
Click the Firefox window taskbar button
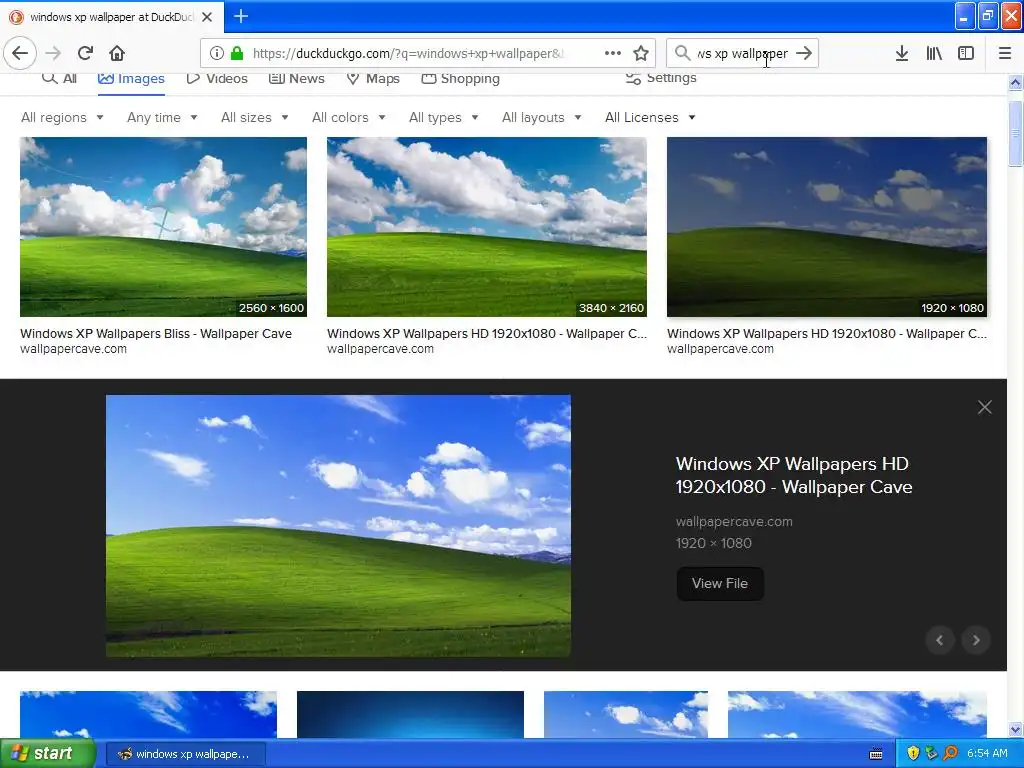(185, 754)
